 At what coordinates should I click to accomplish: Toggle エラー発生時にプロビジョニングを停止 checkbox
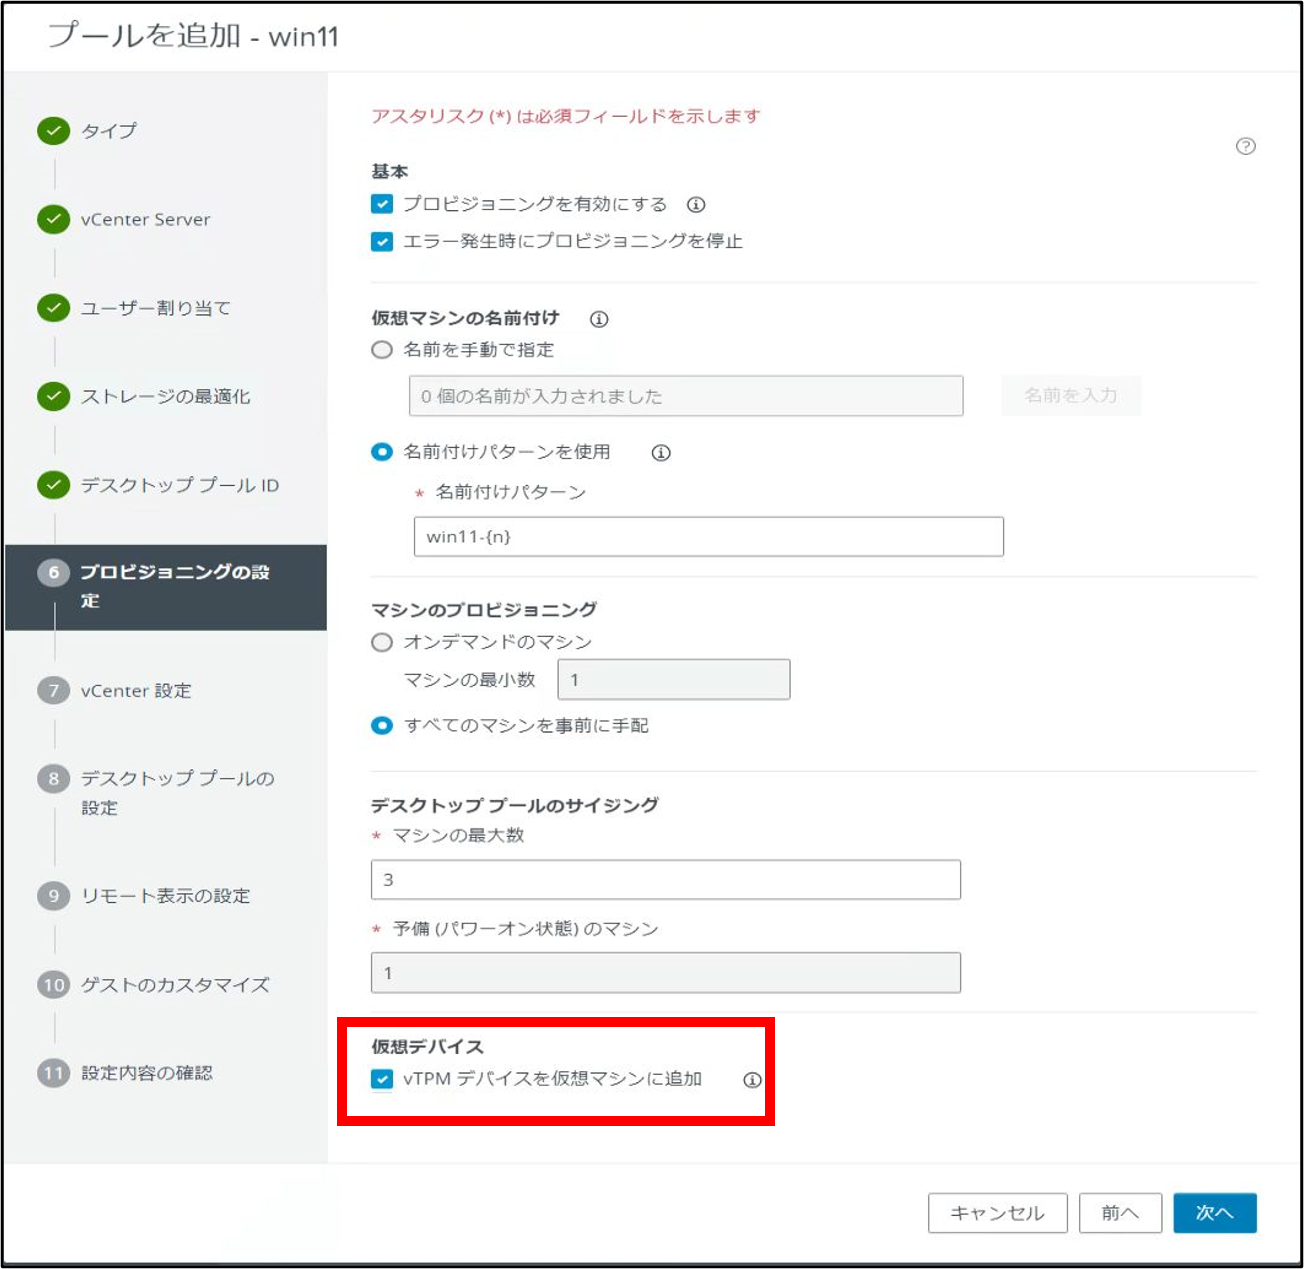pyautogui.click(x=382, y=241)
